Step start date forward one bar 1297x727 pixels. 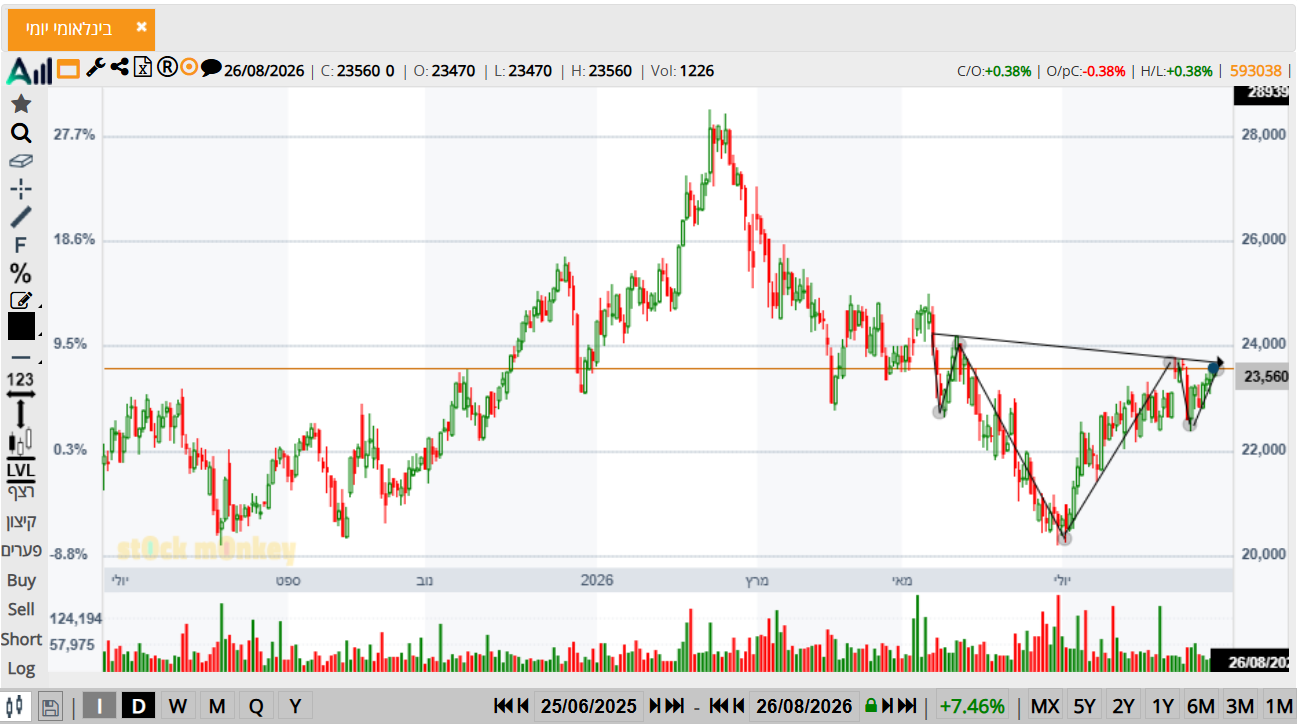[654, 706]
